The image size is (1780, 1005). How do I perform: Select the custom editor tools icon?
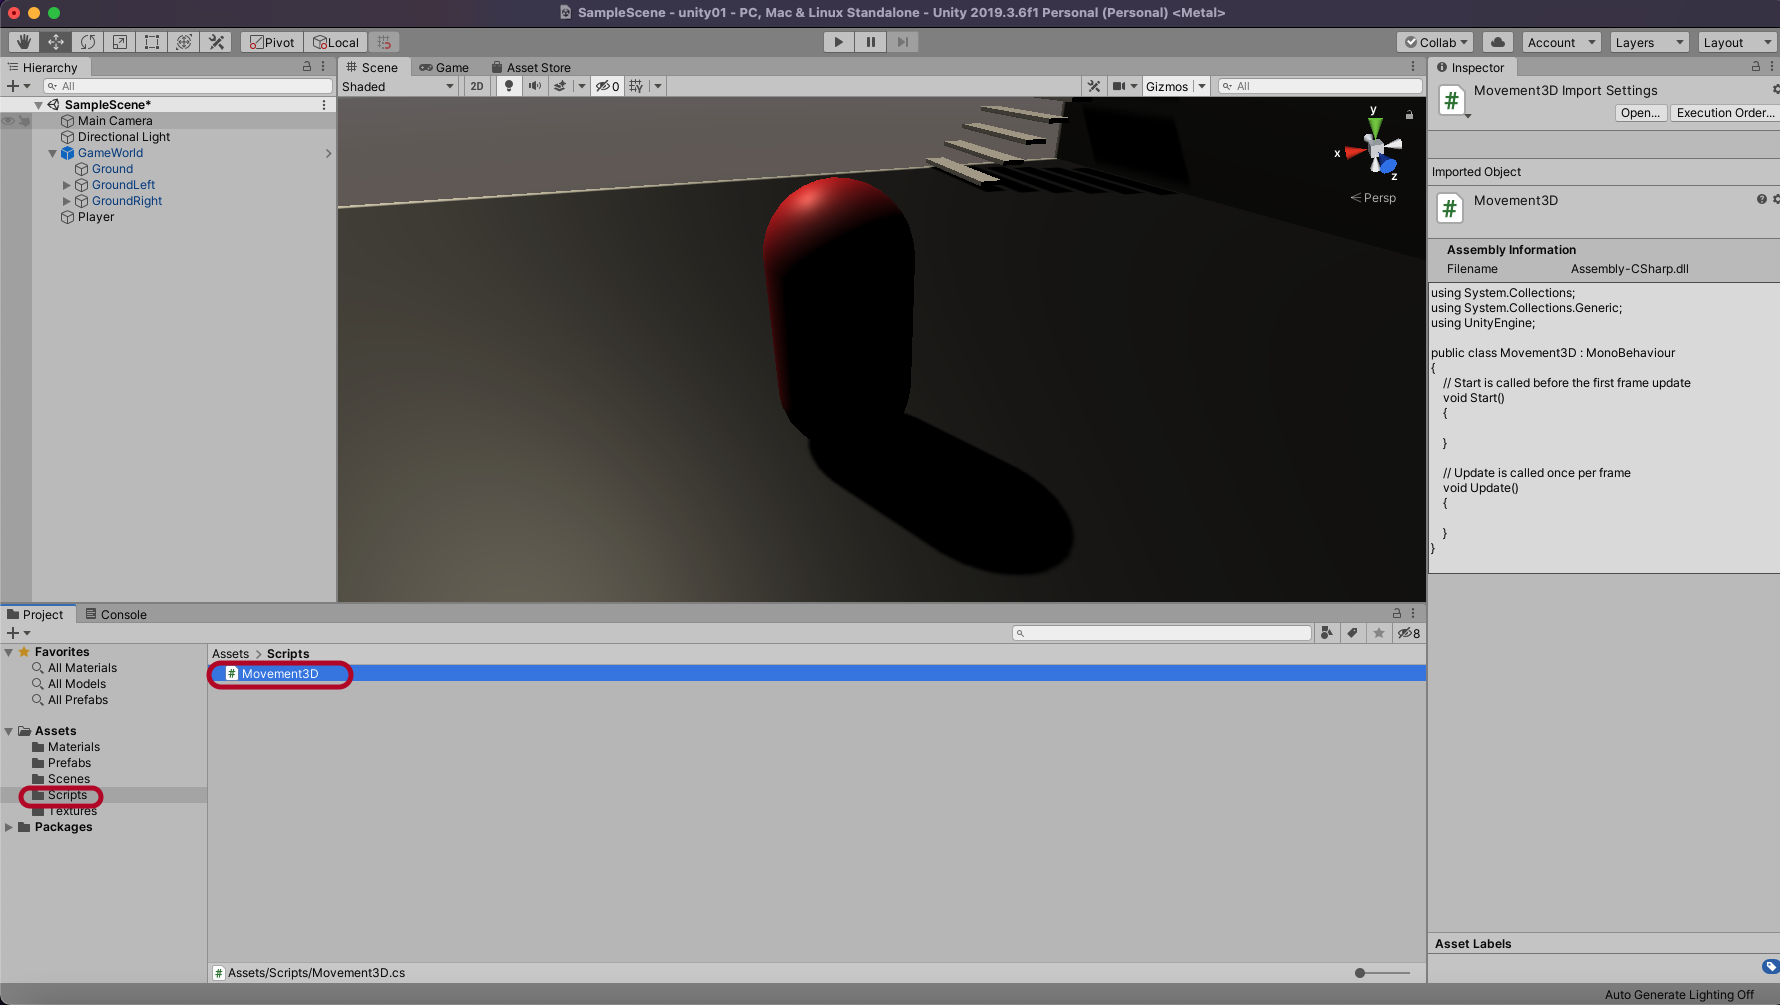click(216, 42)
